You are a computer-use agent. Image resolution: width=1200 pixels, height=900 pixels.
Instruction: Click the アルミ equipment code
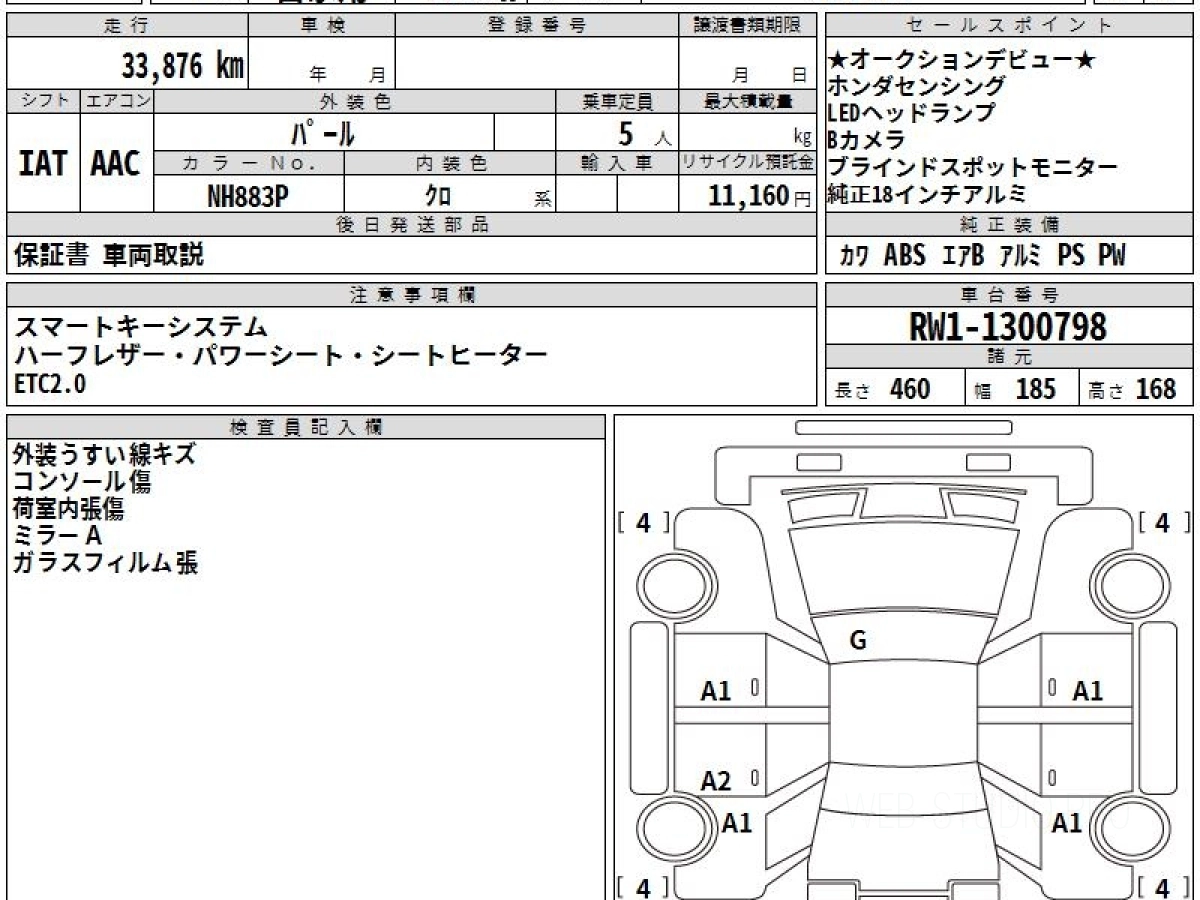[1021, 256]
